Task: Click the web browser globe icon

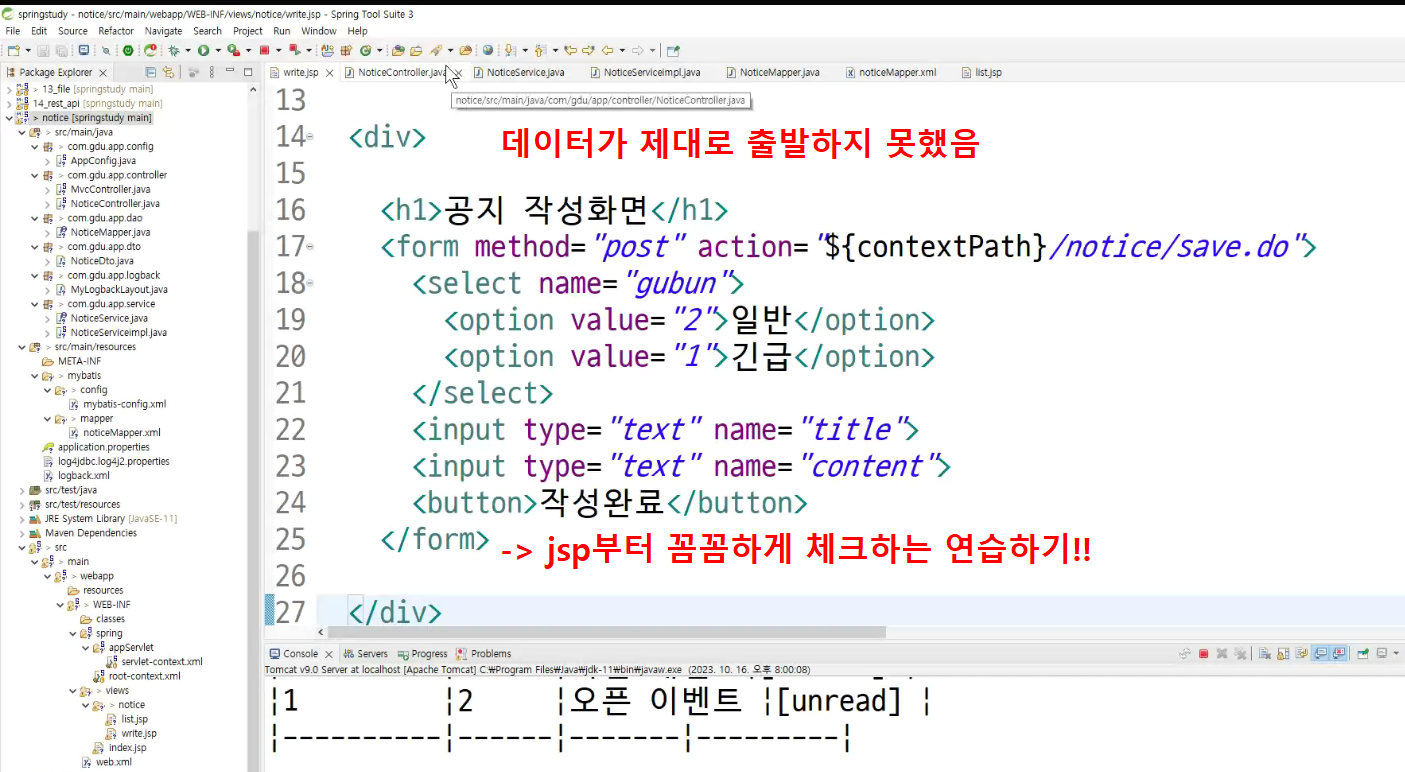Action: click(488, 50)
